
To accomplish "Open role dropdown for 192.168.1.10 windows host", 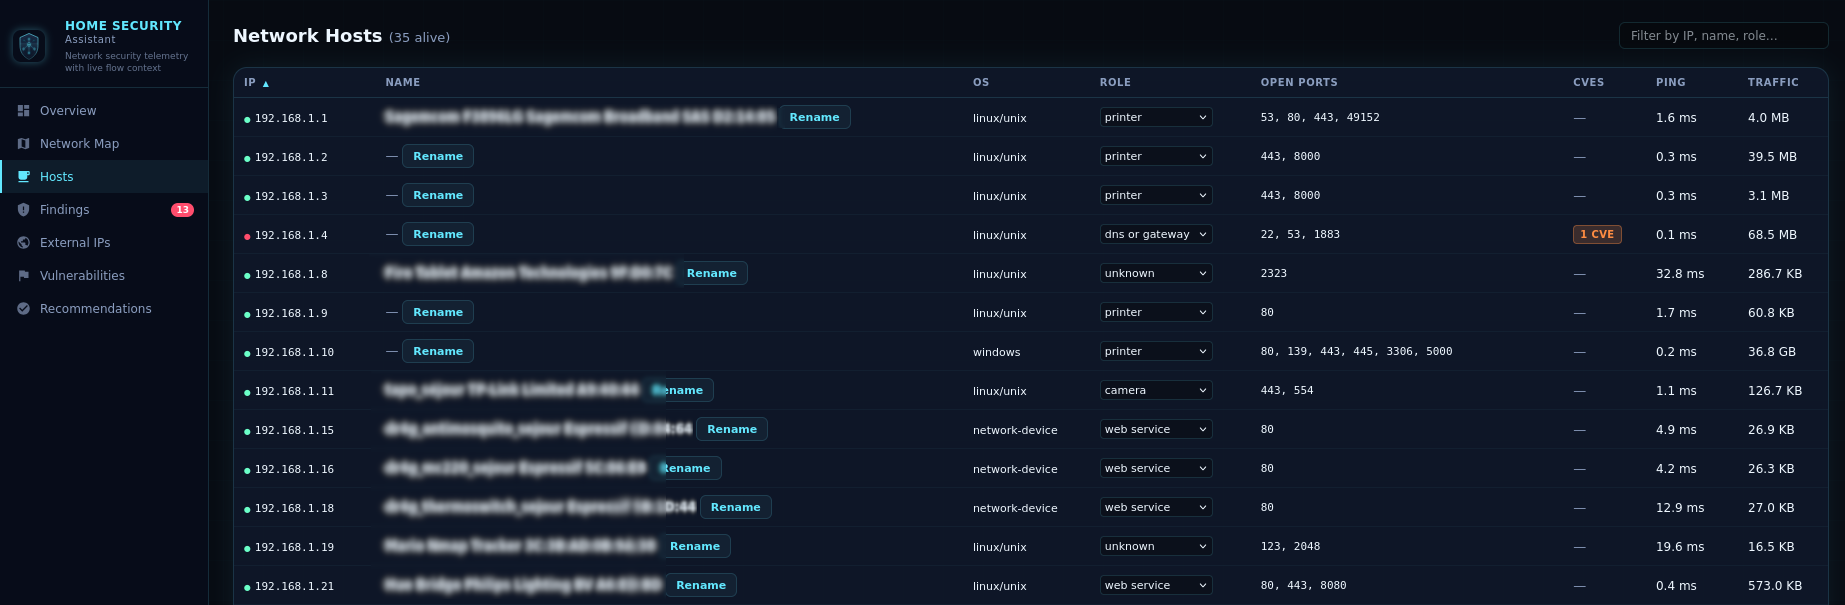I will tap(1155, 351).
